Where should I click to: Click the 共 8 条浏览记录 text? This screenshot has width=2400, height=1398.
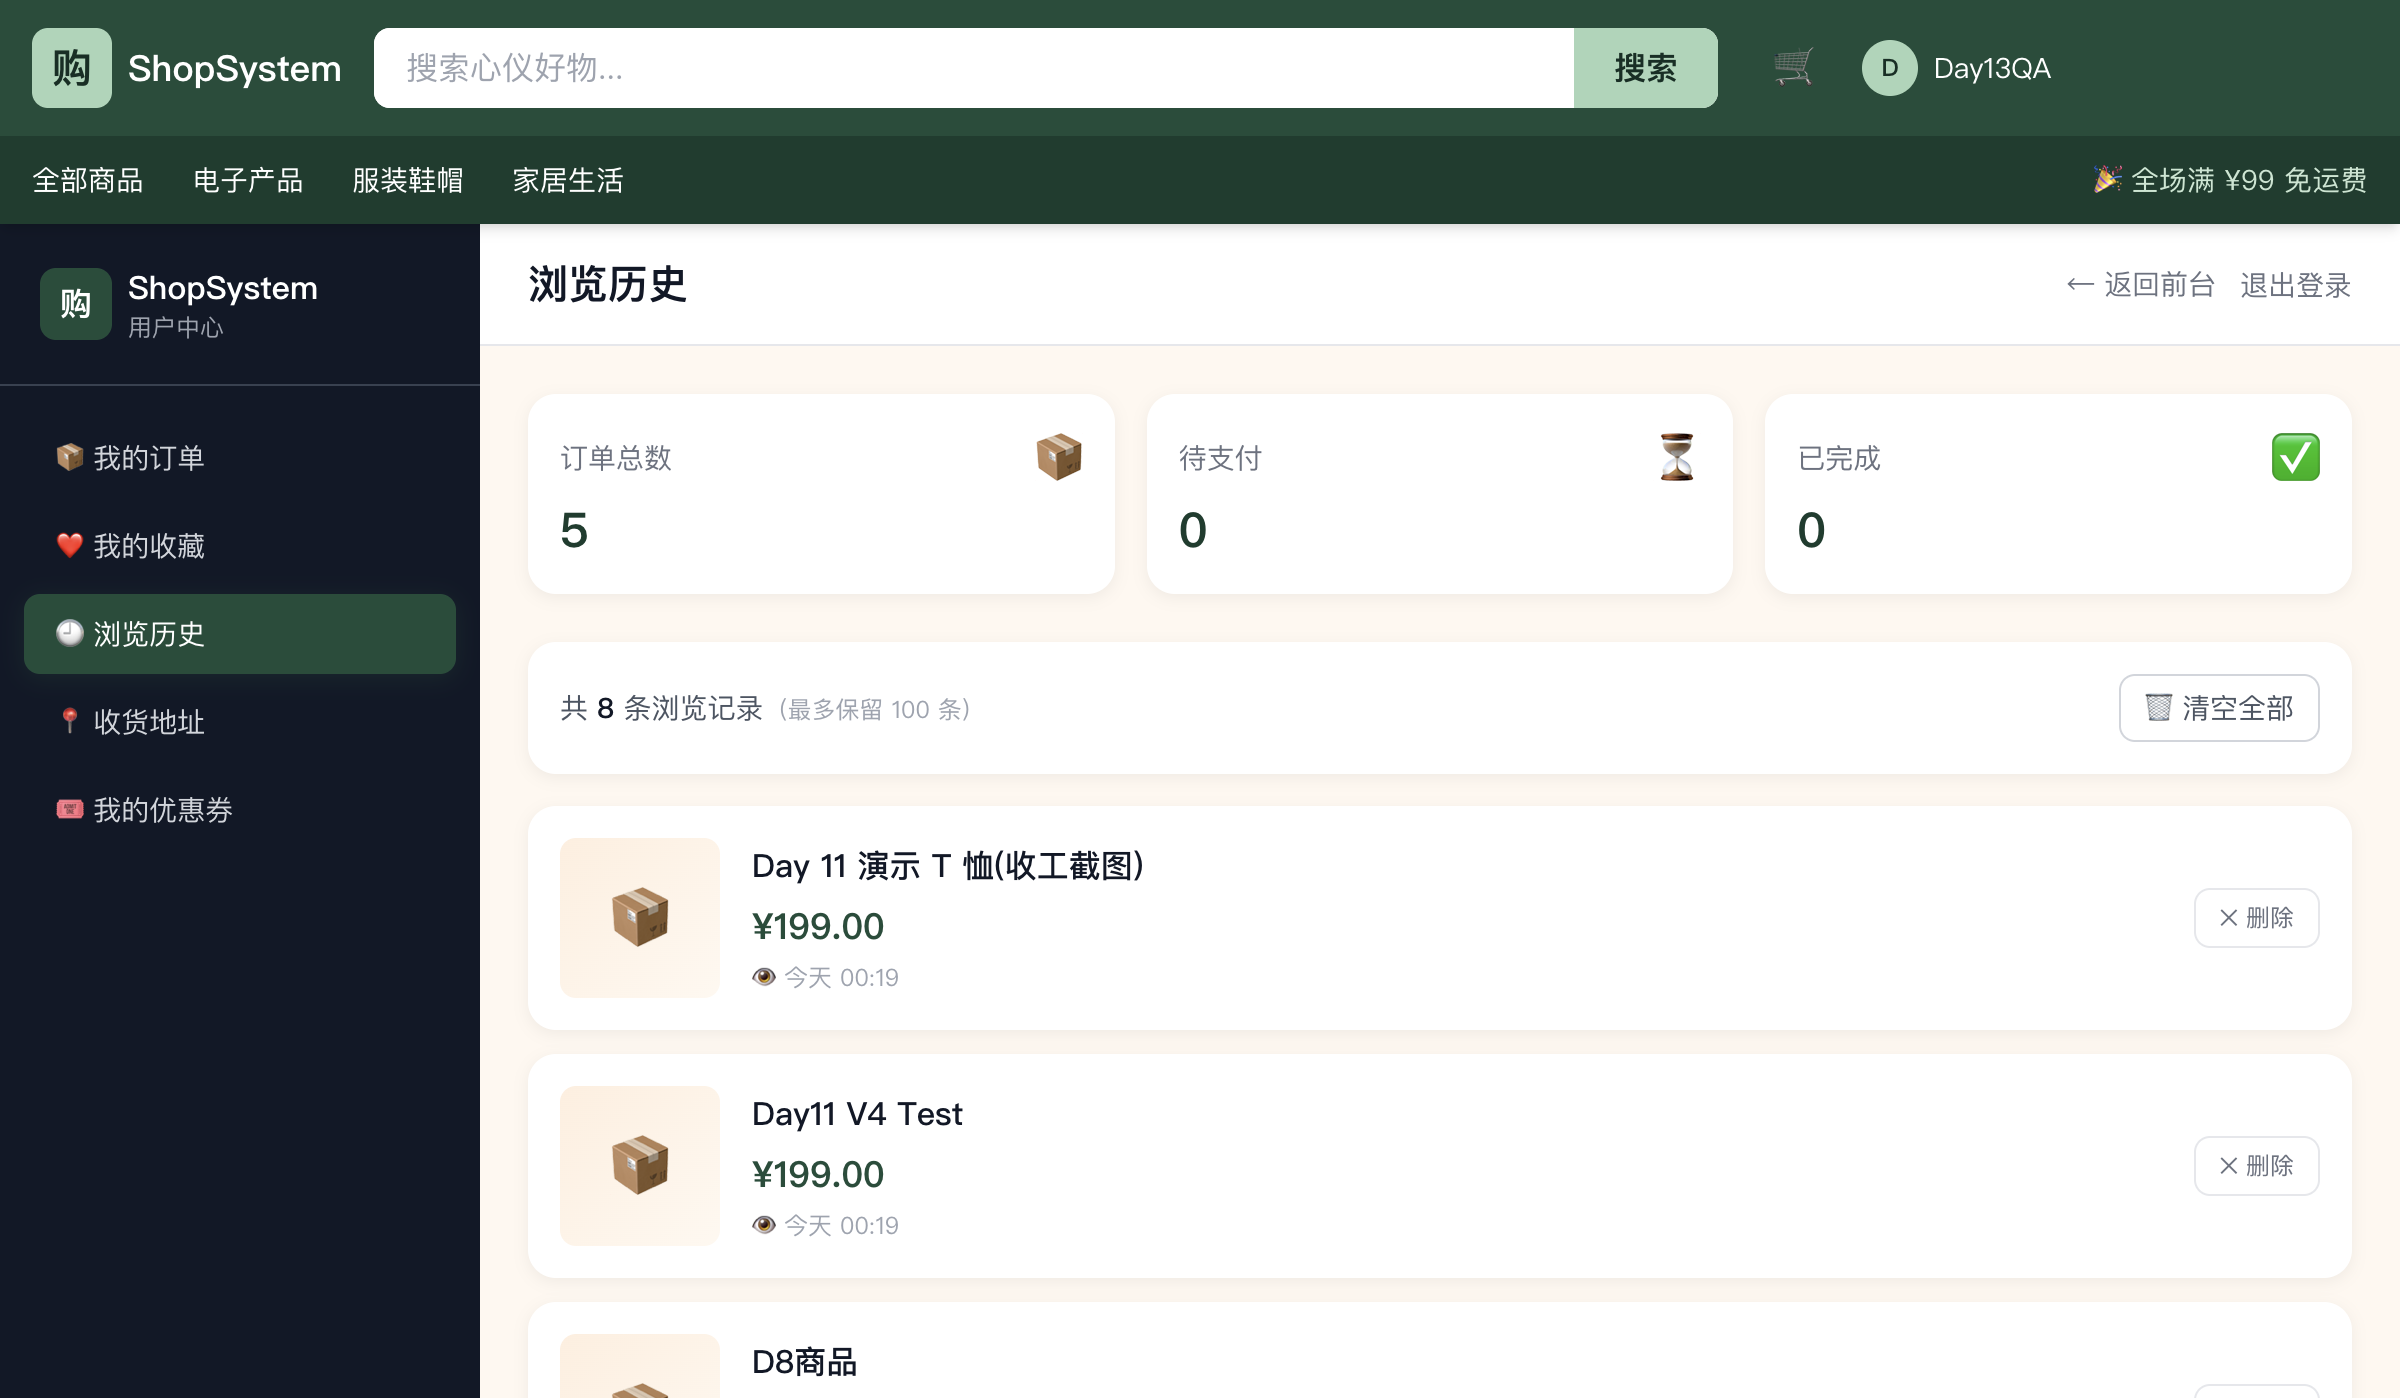(x=661, y=708)
